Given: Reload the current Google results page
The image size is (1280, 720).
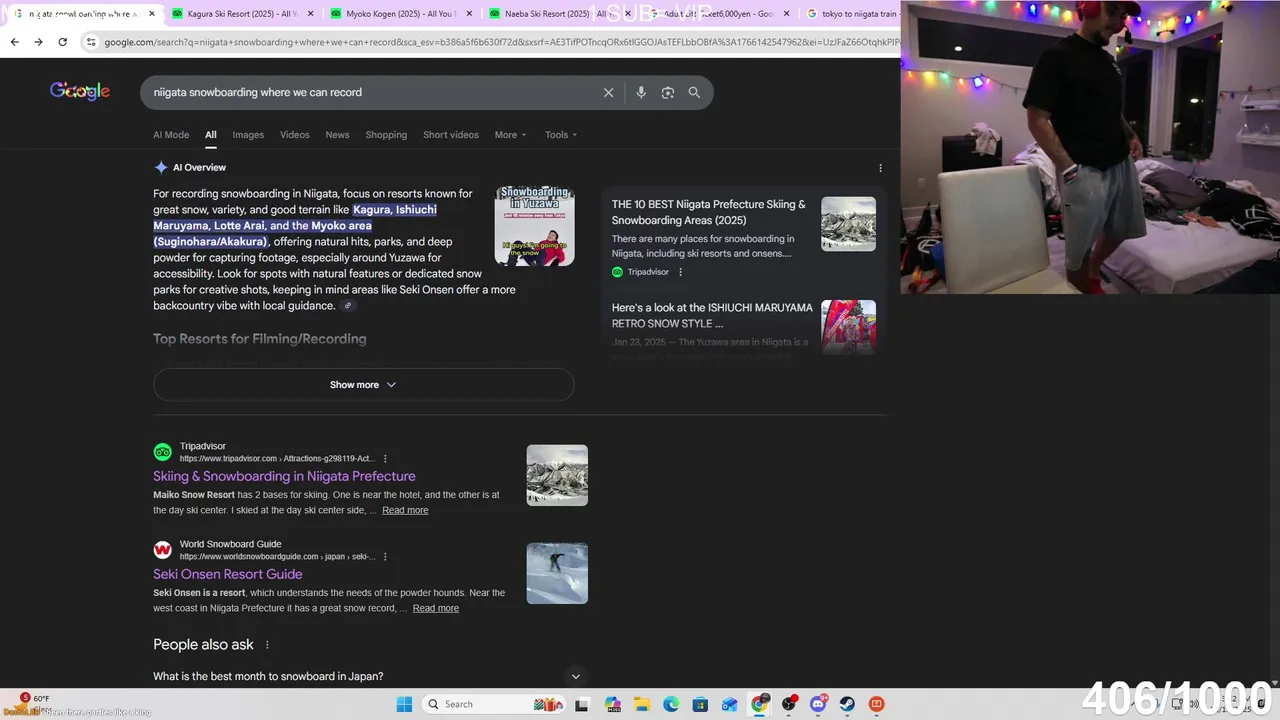Looking at the screenshot, I should point(63,42).
